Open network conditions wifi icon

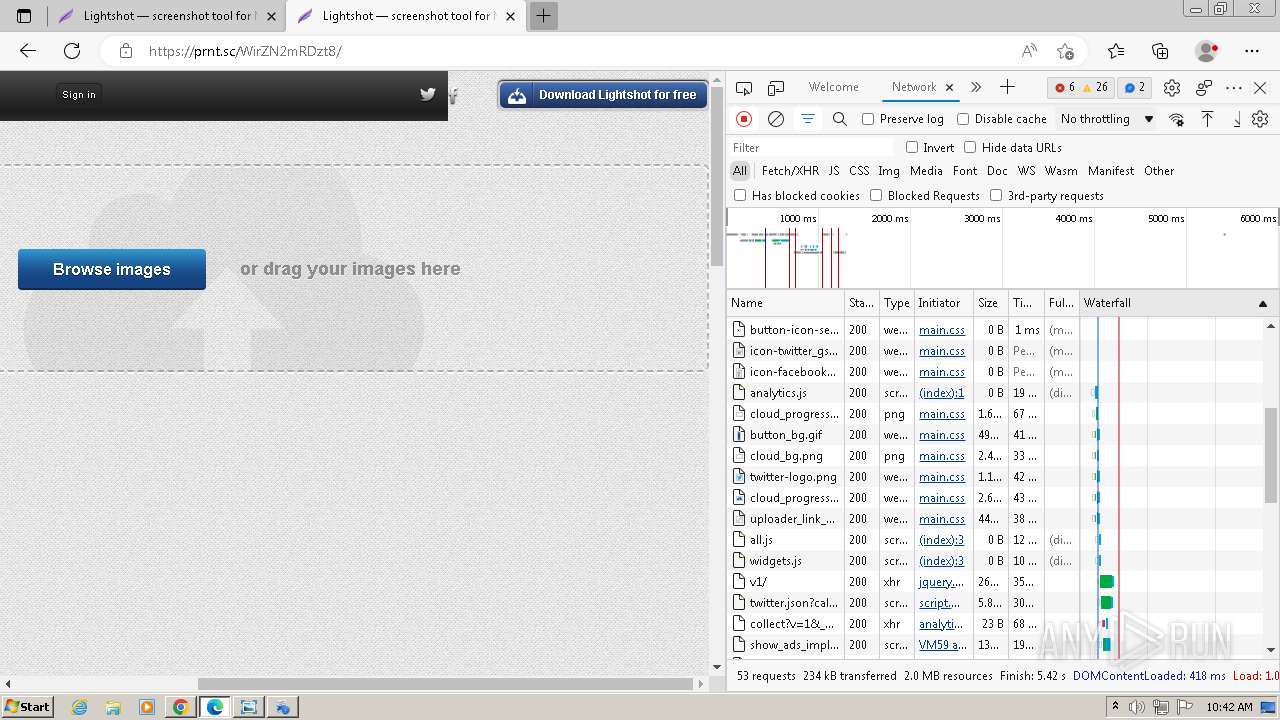tap(1176, 119)
